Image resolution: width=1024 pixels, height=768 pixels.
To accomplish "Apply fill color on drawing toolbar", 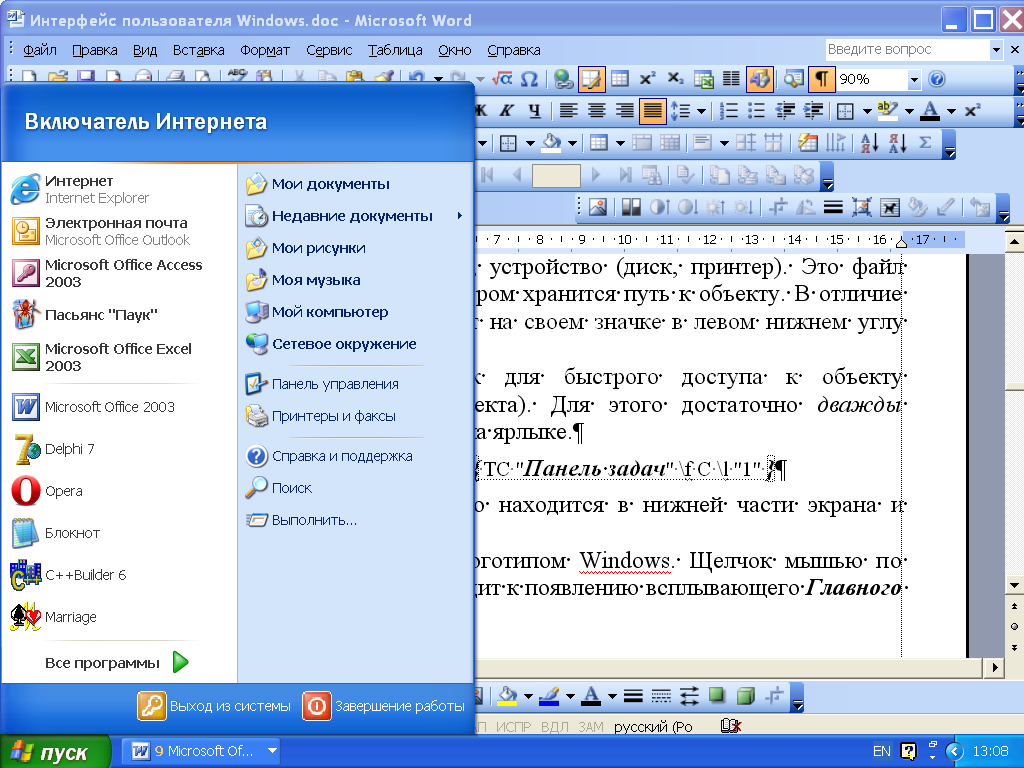I will [x=508, y=696].
